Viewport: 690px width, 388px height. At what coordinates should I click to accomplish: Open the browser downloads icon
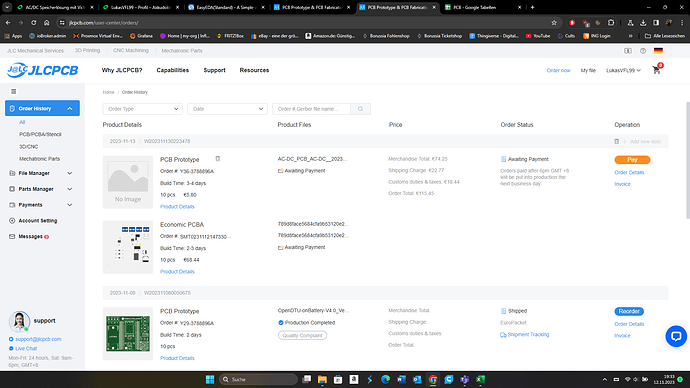pos(643,22)
